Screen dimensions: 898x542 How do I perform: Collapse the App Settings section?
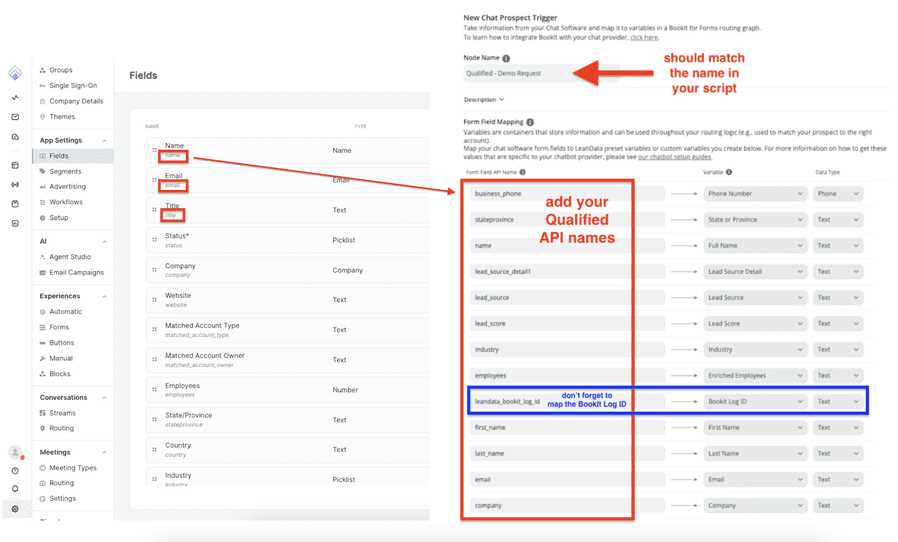[104, 141]
